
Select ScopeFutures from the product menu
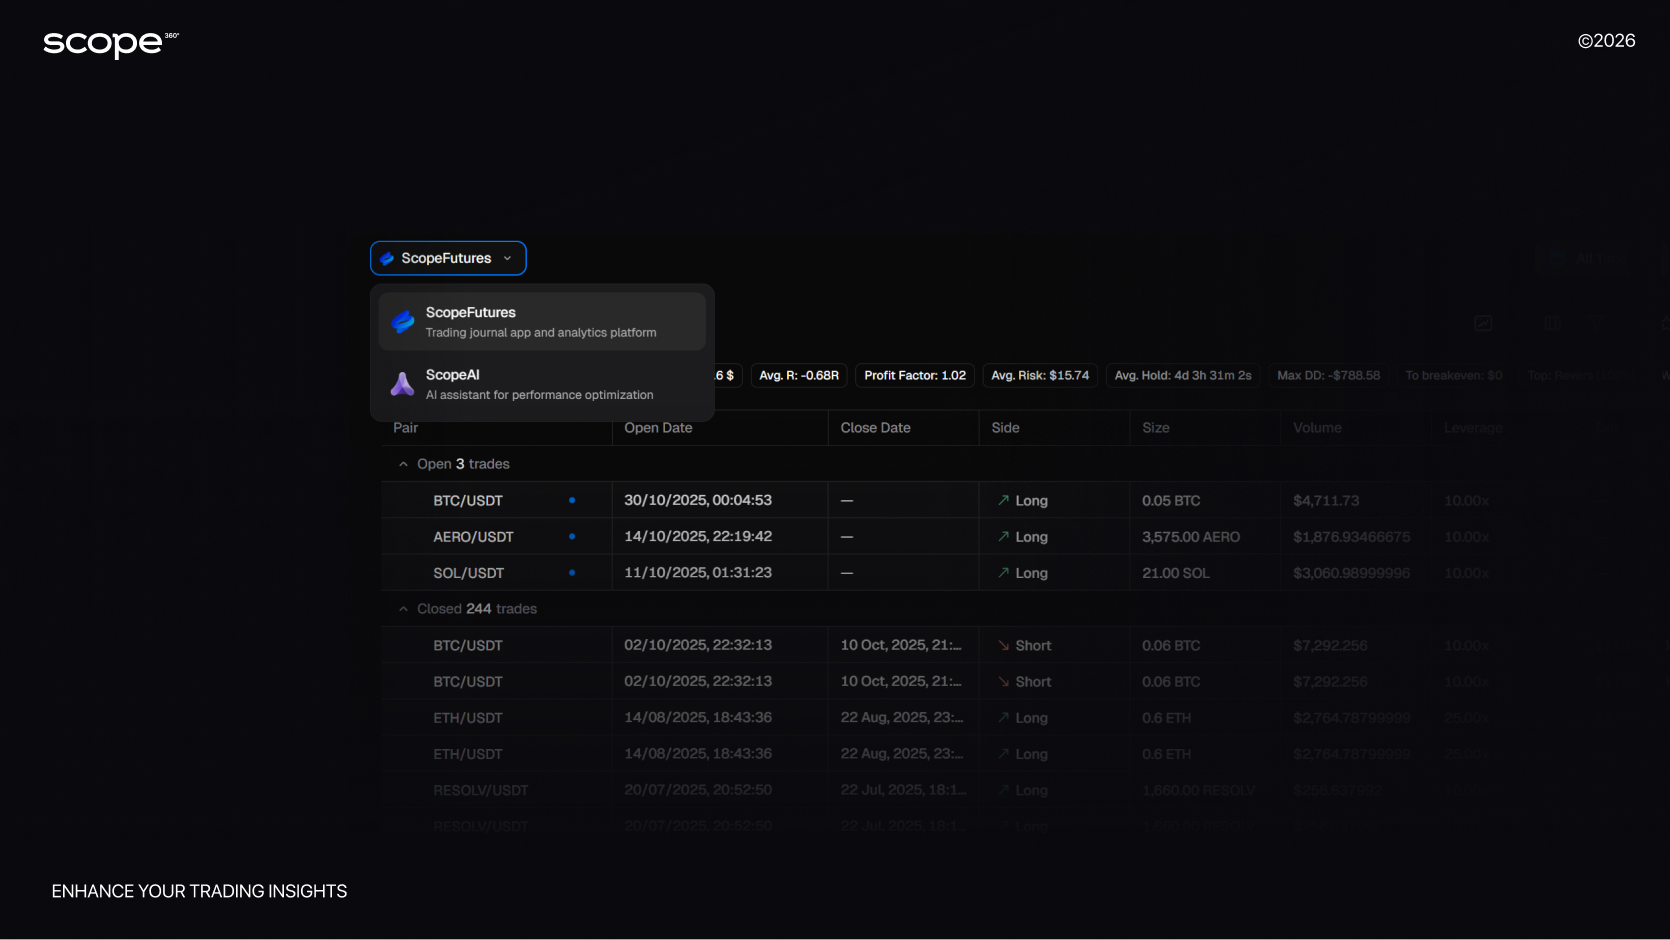pos(542,322)
